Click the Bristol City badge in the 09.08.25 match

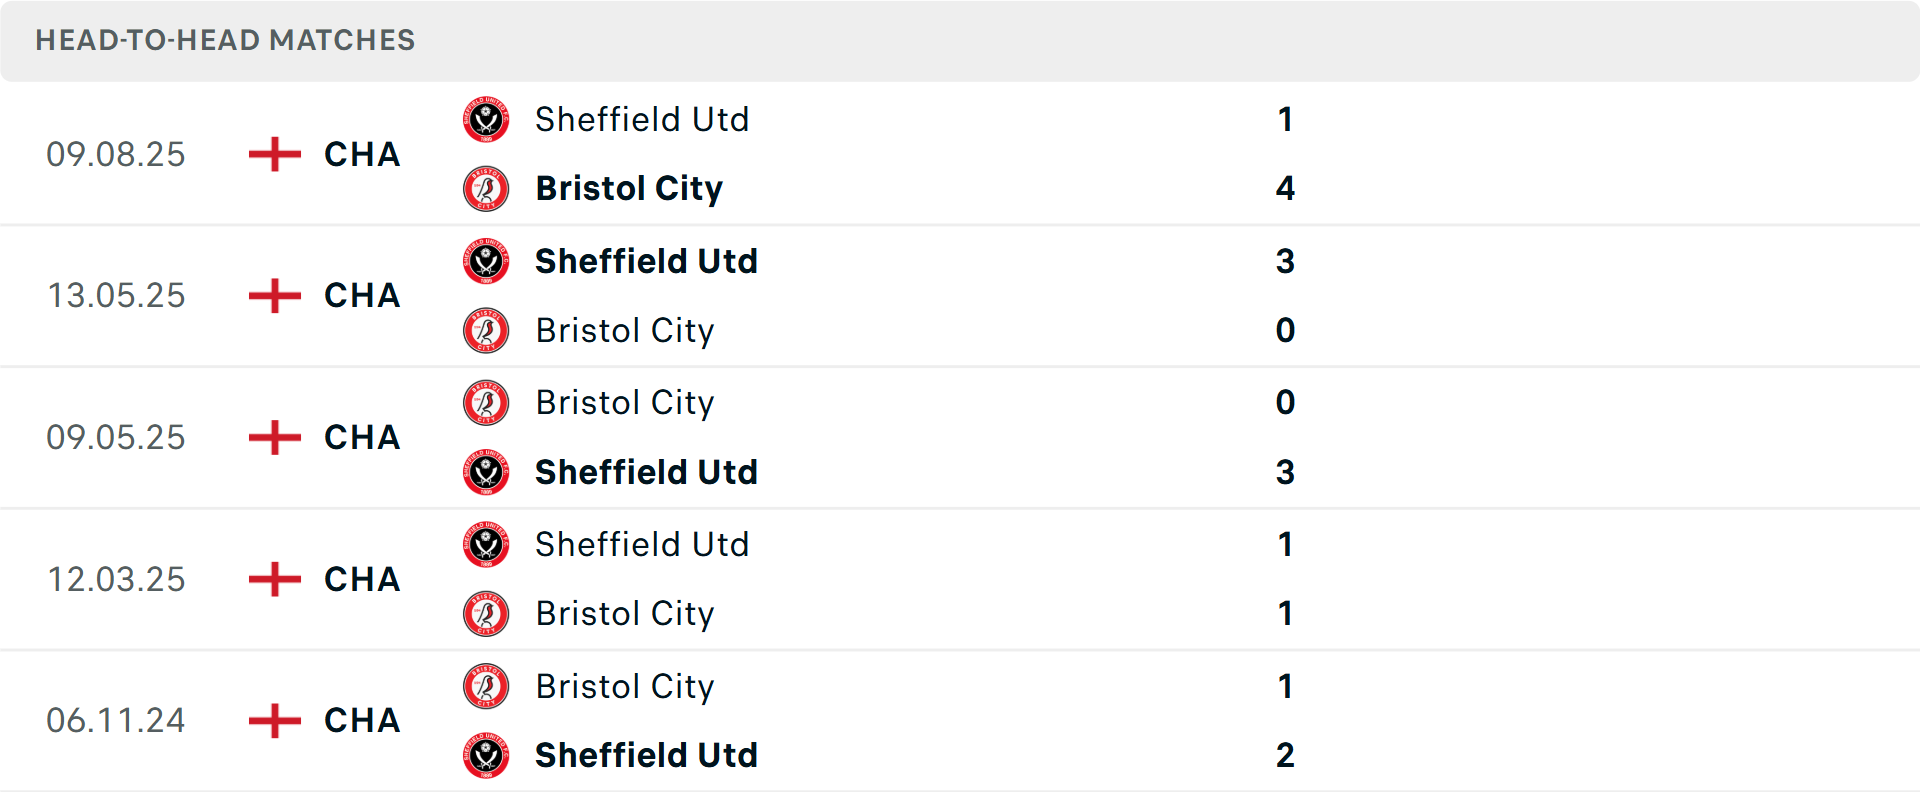point(486,188)
